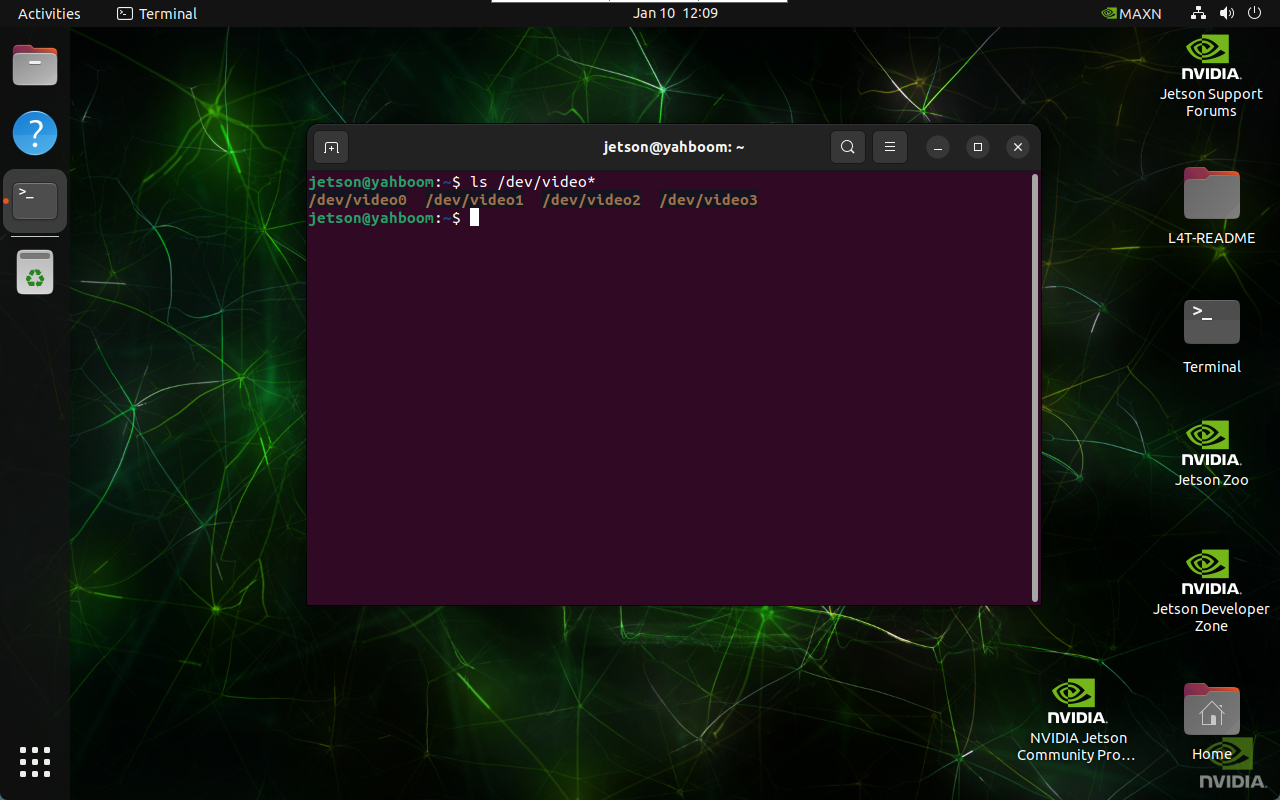
Task: Open the MAXN power mode indicator
Action: (x=1131, y=14)
